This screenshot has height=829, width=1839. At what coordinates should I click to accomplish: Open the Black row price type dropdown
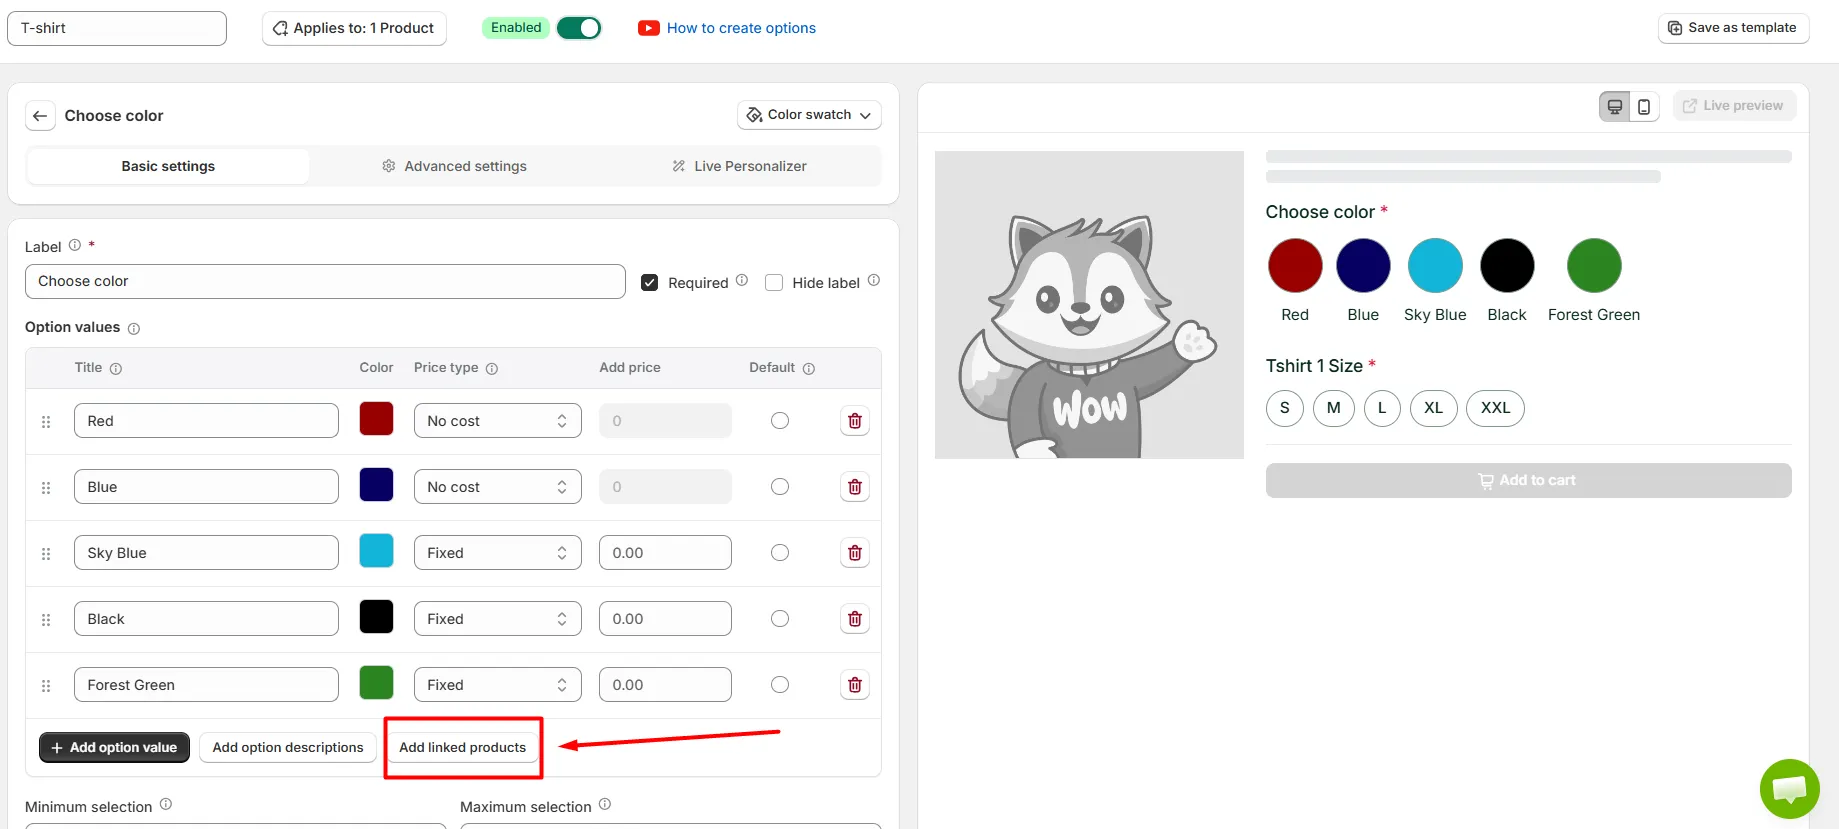[x=498, y=619]
